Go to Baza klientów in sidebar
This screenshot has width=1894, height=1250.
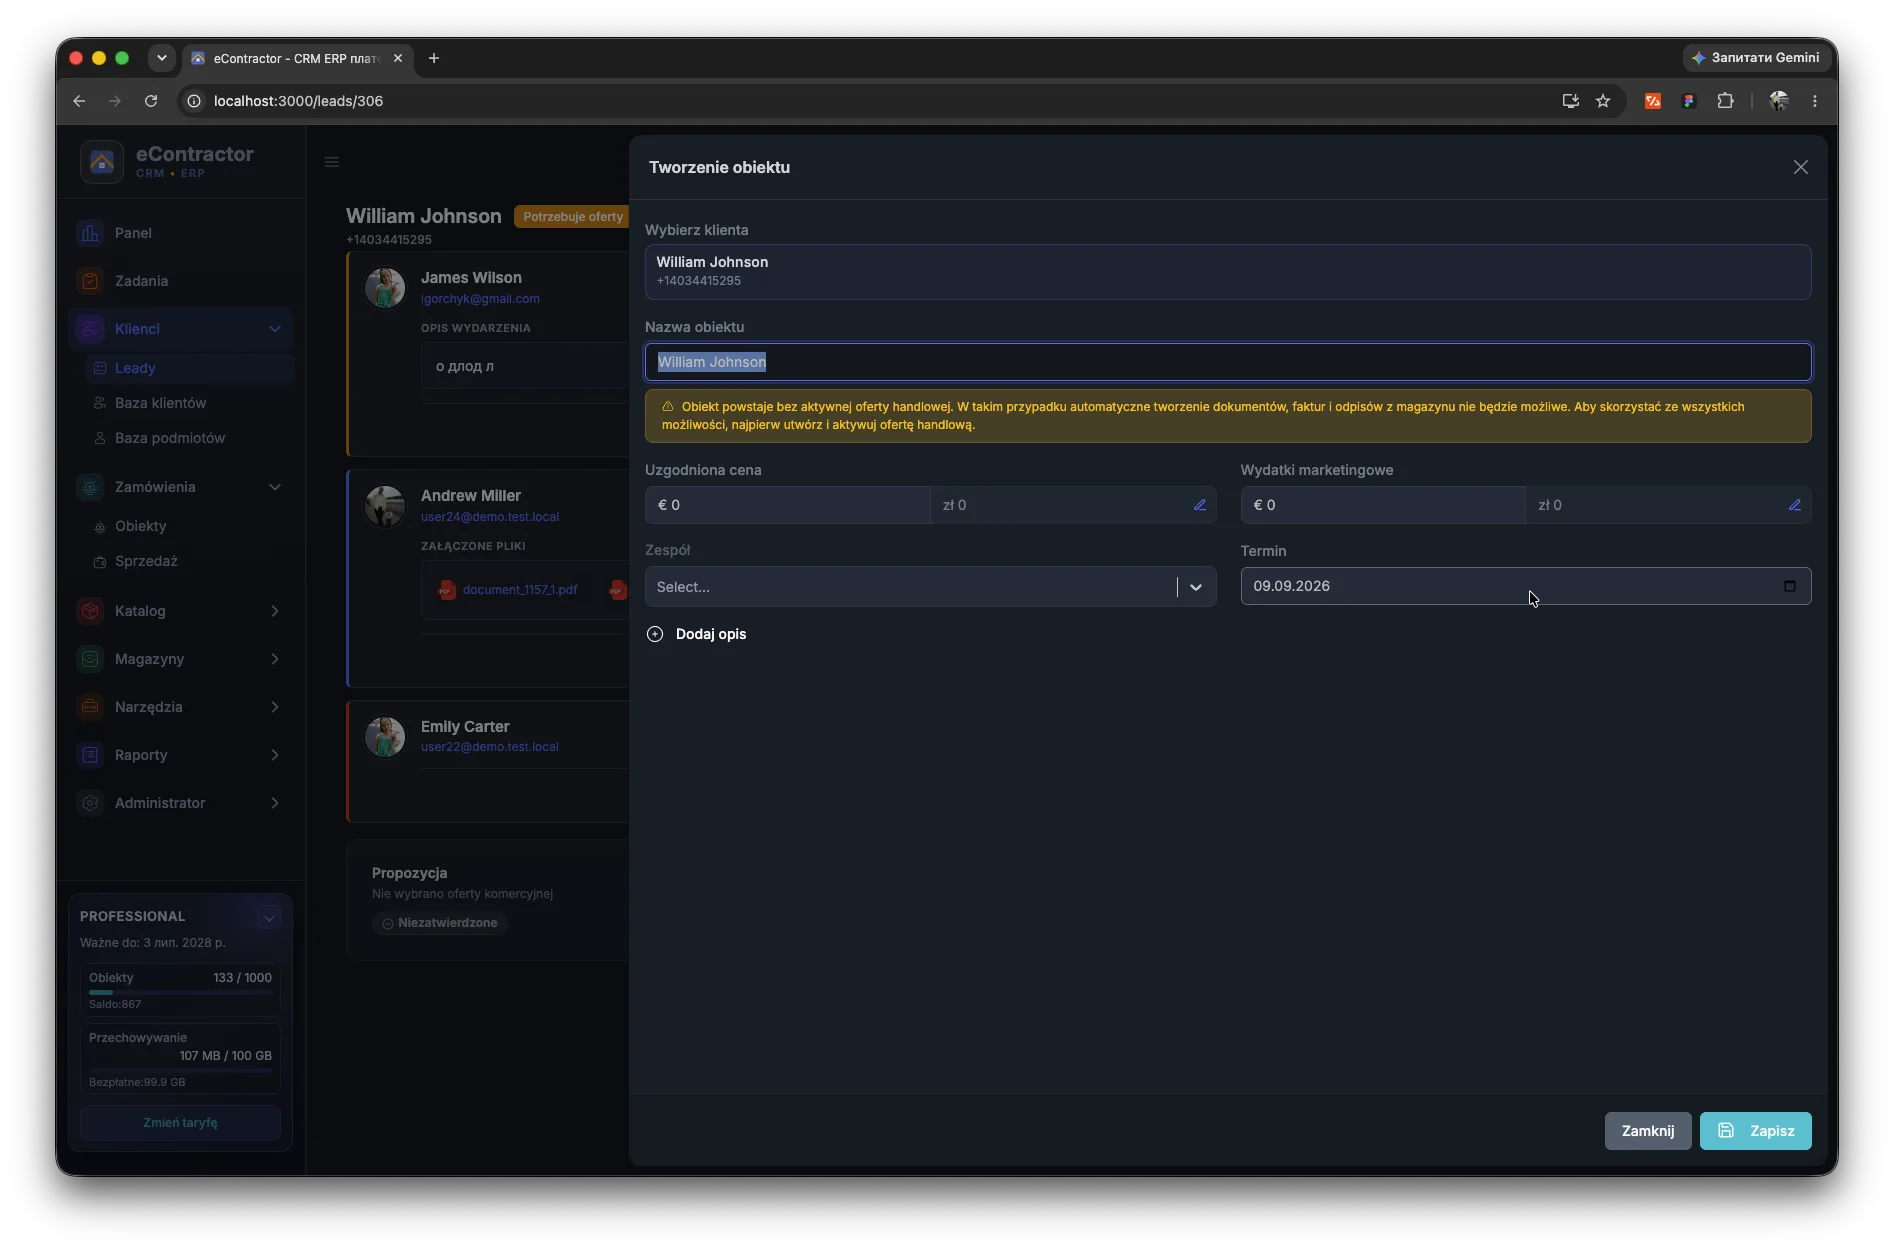(161, 403)
